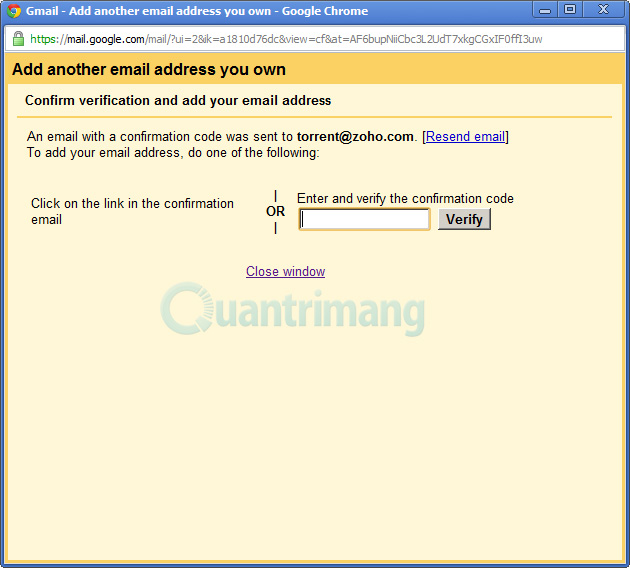Image resolution: width=630 pixels, height=568 pixels.
Task: Close the Chrome window with X
Action: coord(603,10)
